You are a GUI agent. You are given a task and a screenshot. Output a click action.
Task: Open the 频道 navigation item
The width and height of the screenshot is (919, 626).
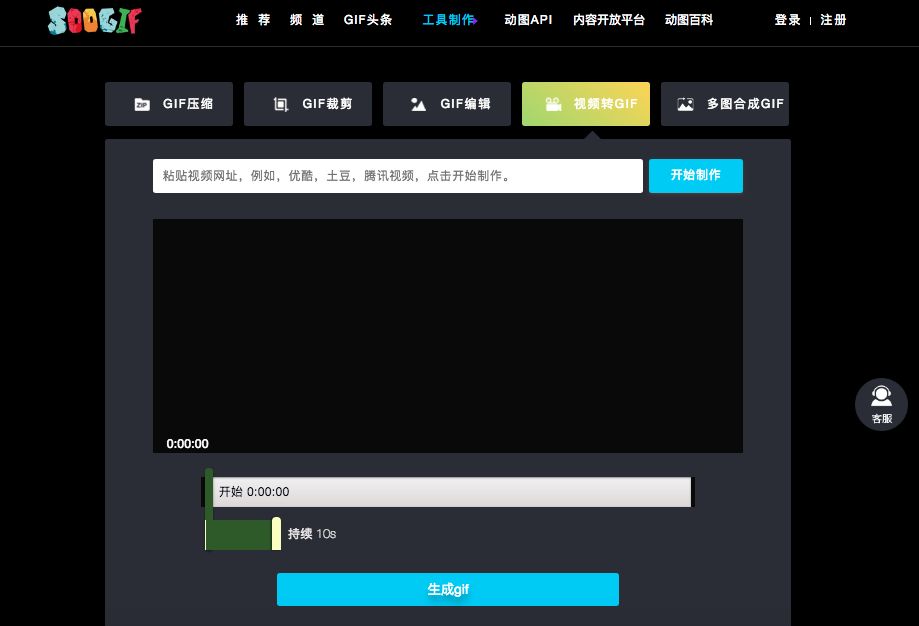click(x=307, y=19)
